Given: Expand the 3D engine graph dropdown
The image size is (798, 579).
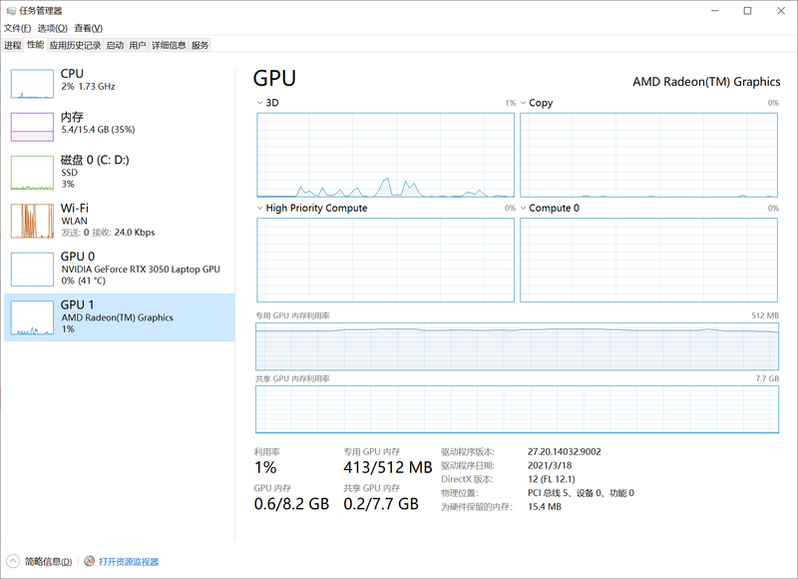Looking at the screenshot, I should coord(261,103).
